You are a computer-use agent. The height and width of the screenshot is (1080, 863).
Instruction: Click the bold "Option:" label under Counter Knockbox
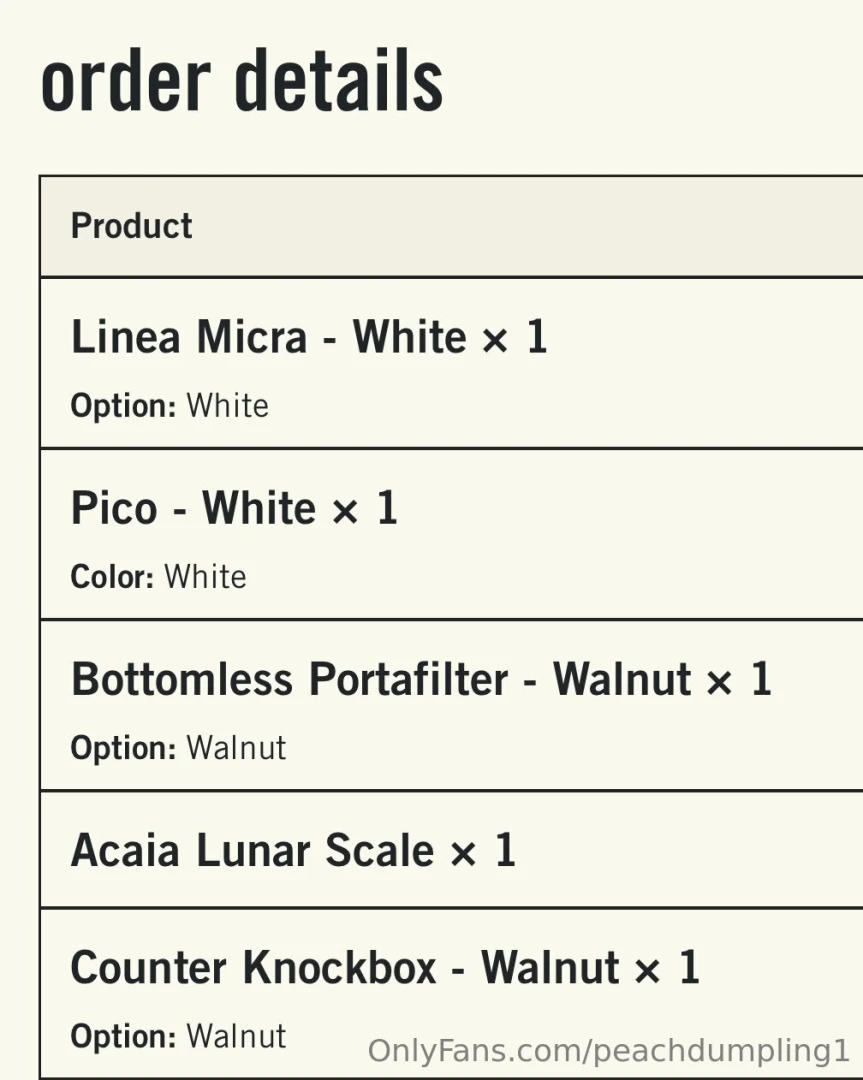coord(123,1036)
